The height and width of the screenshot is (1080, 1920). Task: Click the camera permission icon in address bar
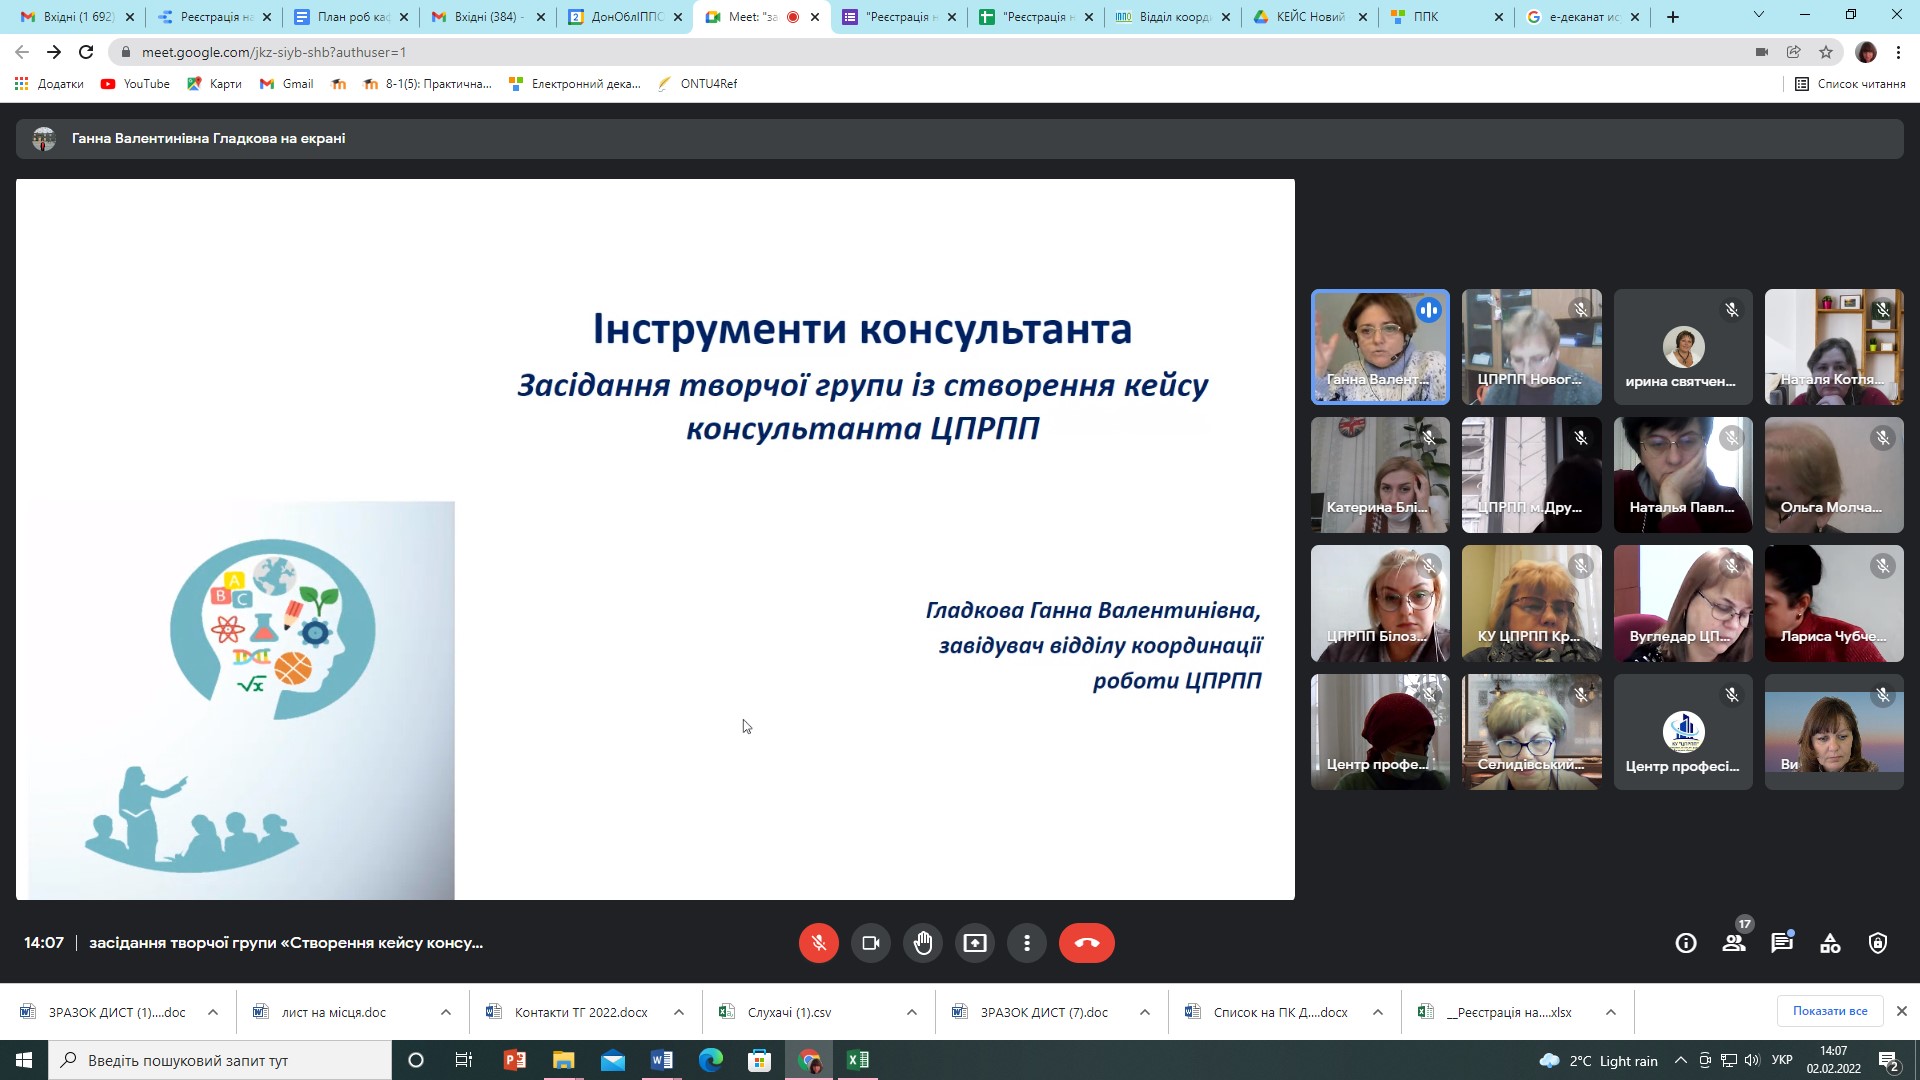[1762, 52]
